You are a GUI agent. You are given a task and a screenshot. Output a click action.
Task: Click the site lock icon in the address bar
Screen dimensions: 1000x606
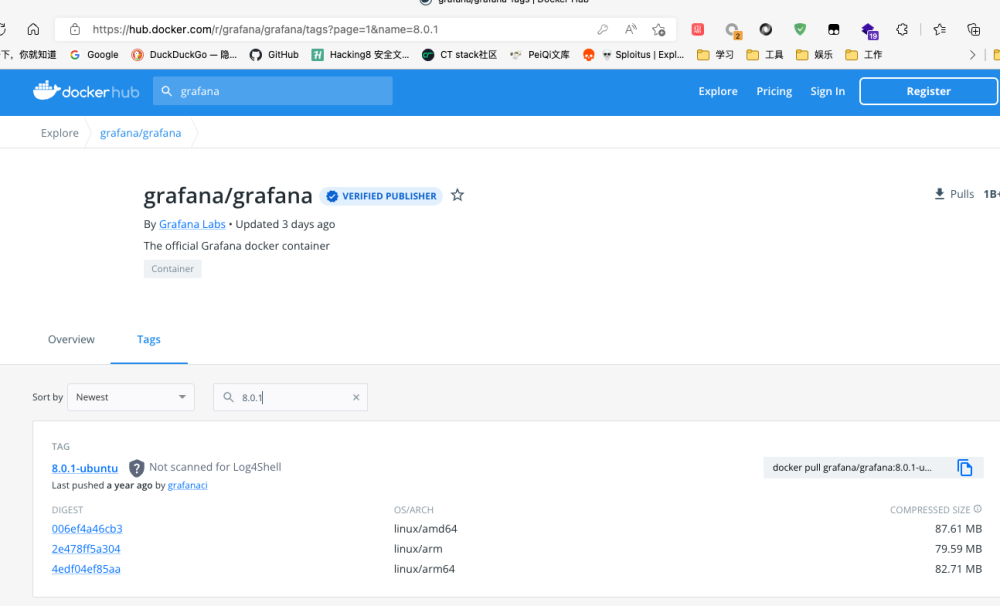(x=75, y=29)
